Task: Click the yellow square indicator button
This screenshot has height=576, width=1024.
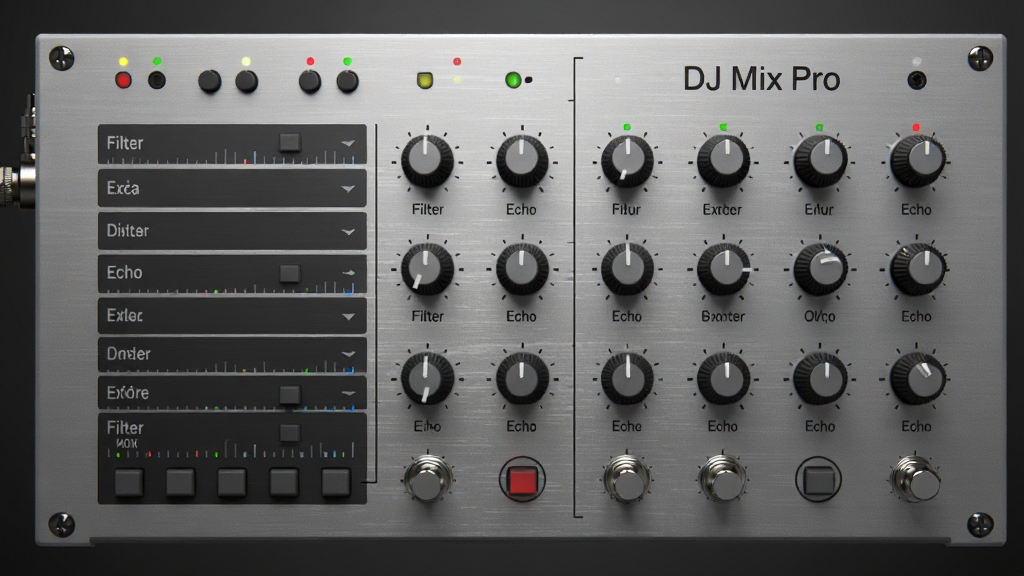Action: [424, 80]
